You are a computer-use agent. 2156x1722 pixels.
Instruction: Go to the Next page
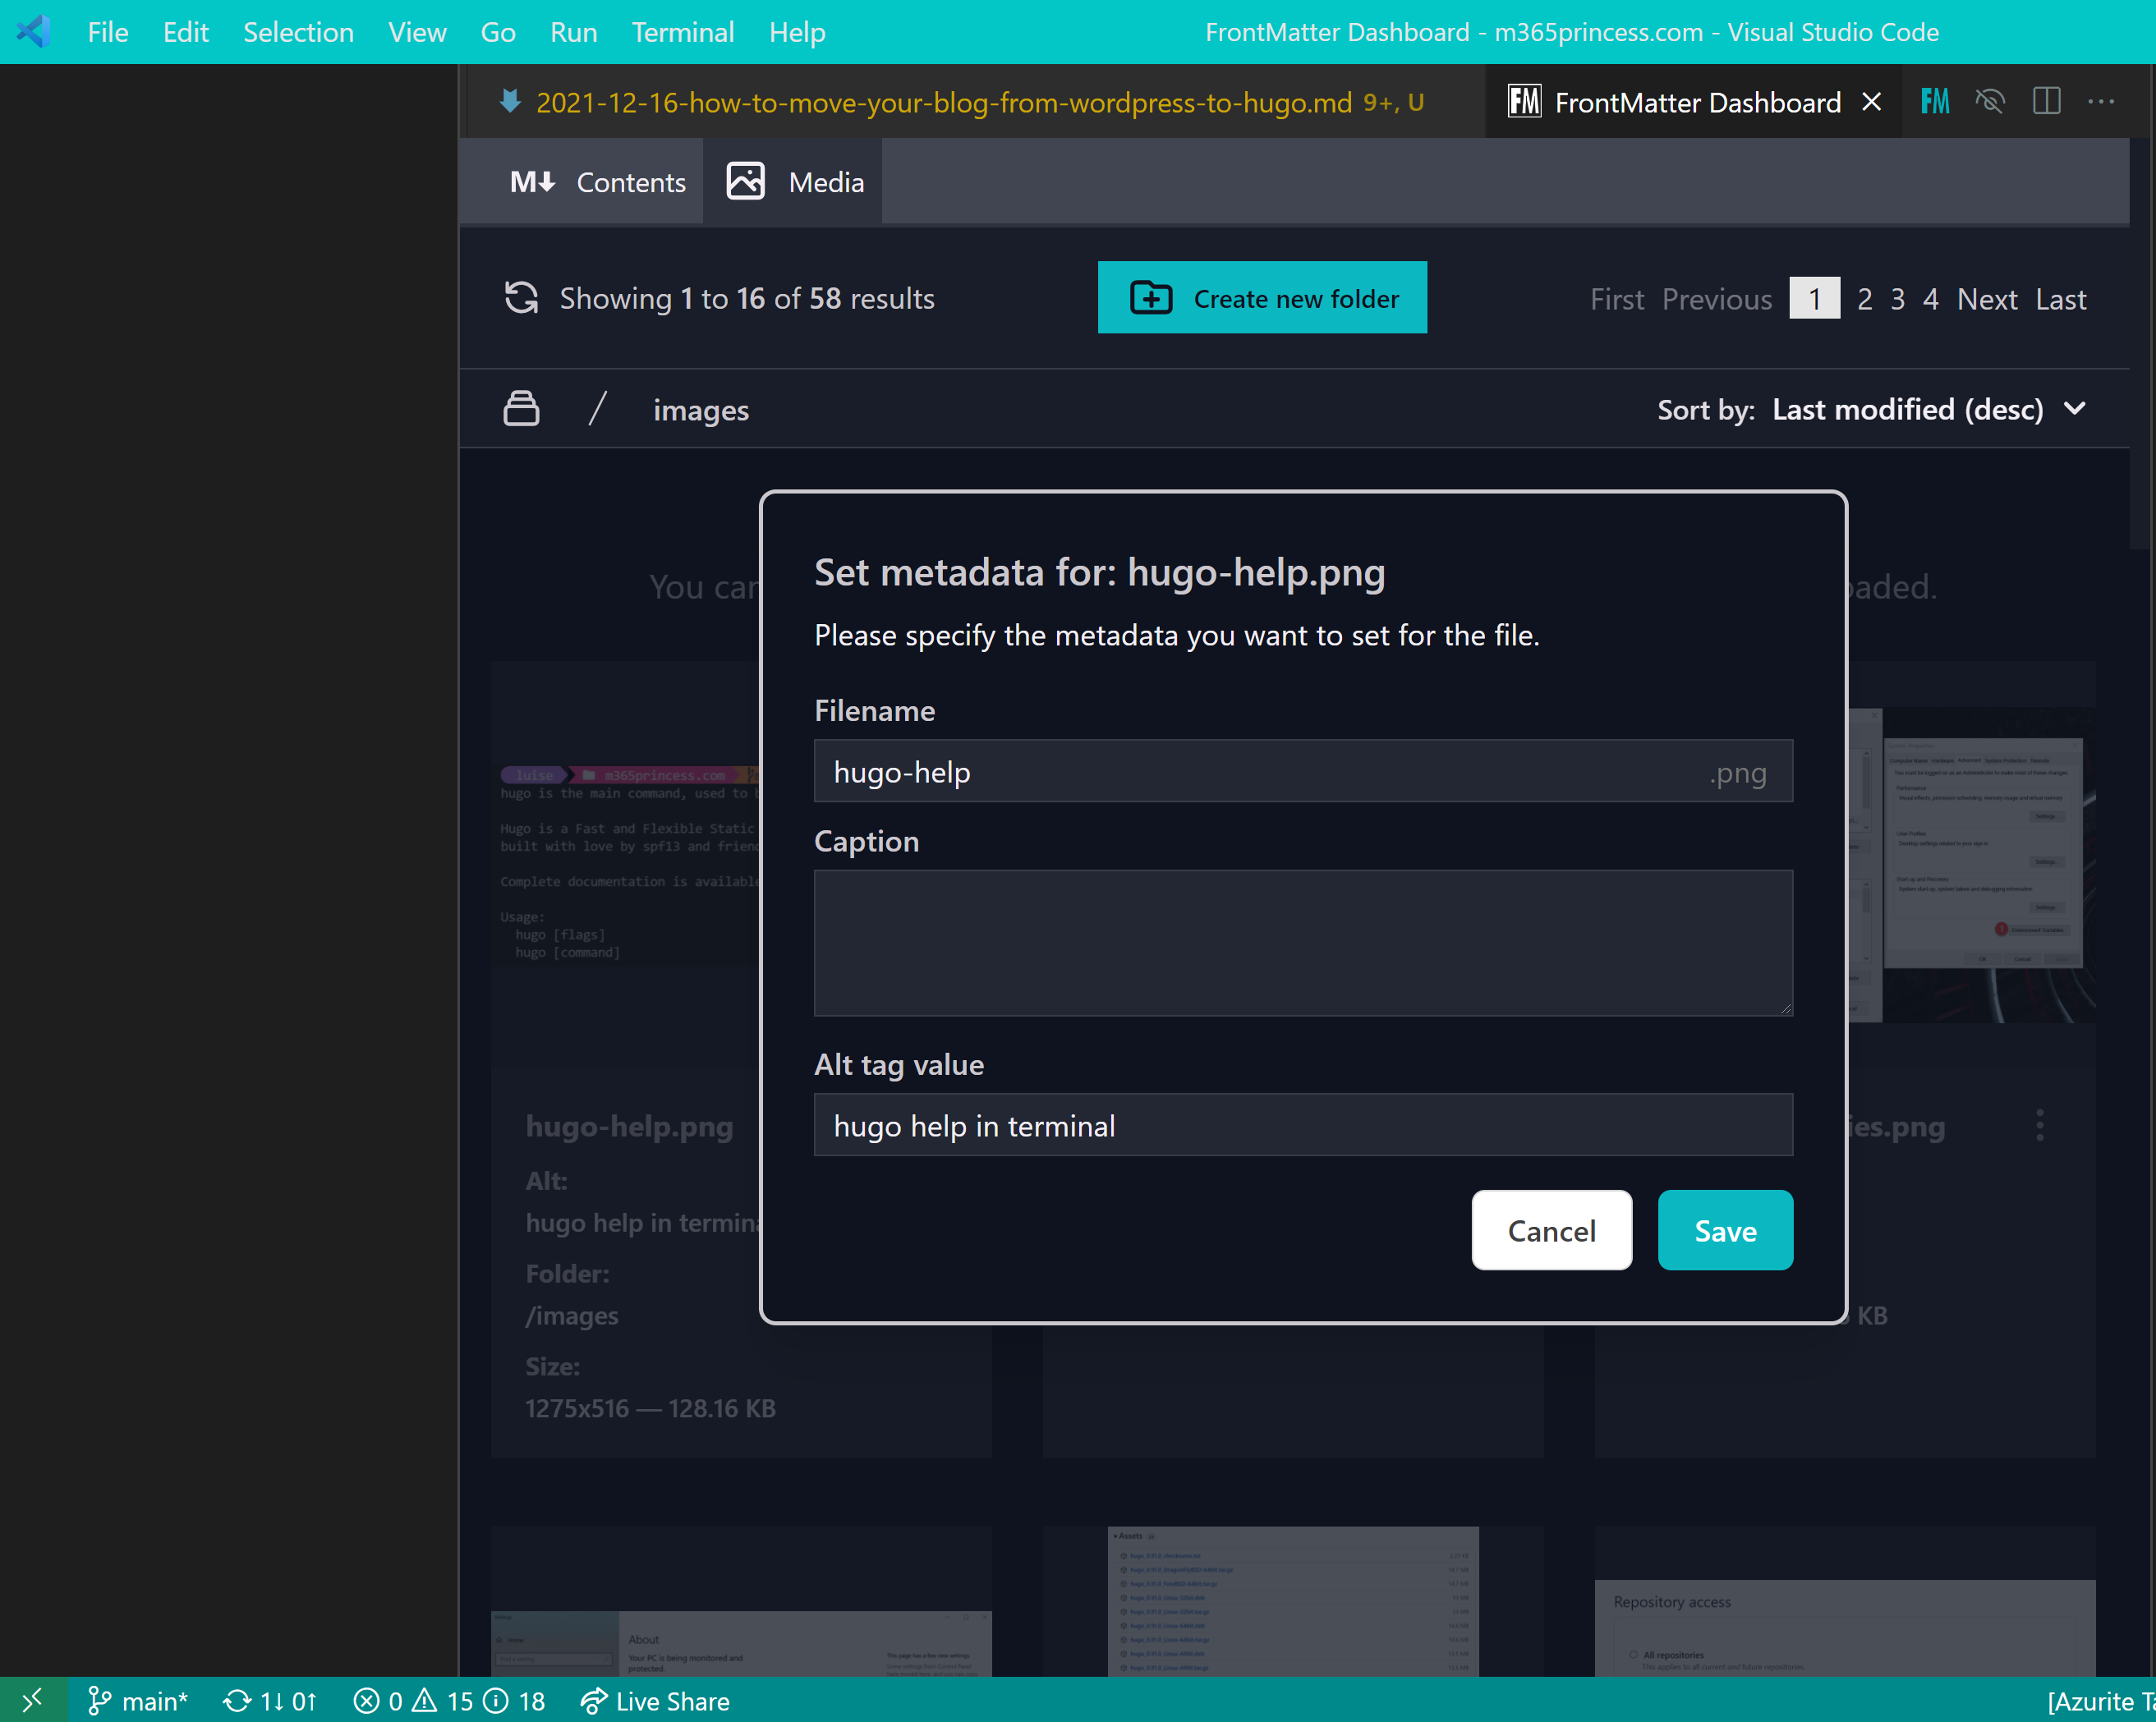point(1987,299)
